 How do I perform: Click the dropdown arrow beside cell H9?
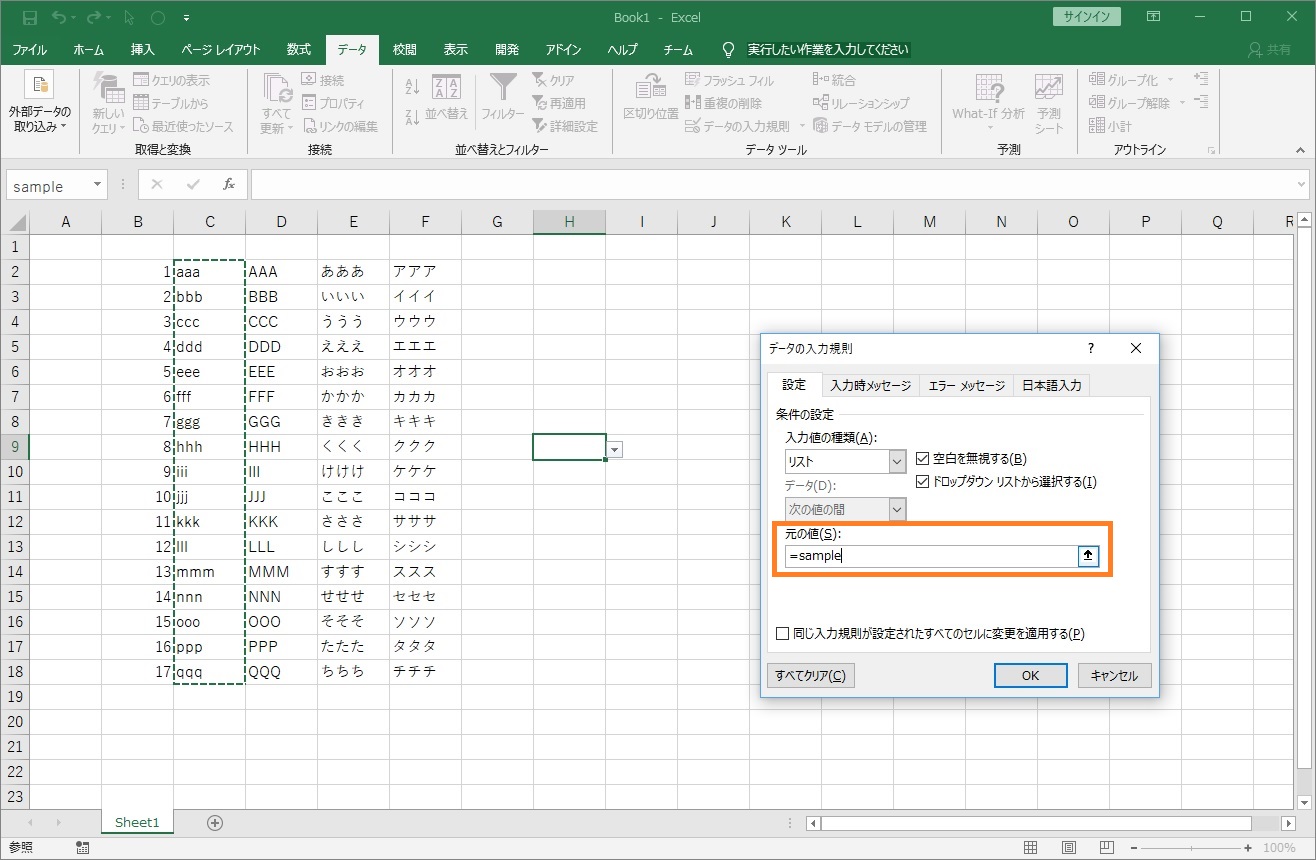pos(615,450)
